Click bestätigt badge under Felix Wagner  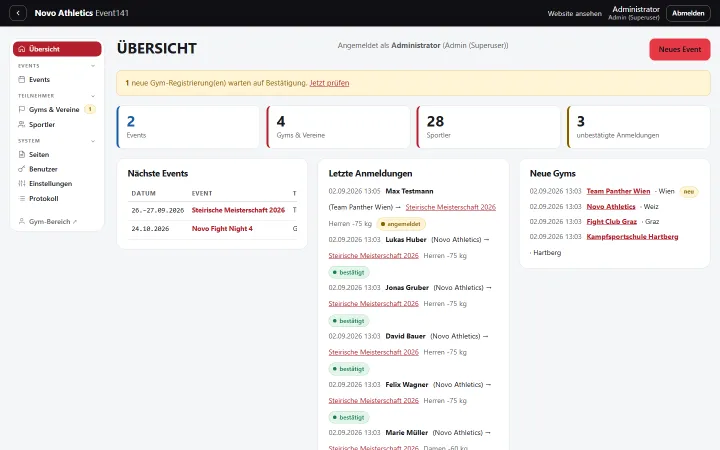tap(349, 417)
